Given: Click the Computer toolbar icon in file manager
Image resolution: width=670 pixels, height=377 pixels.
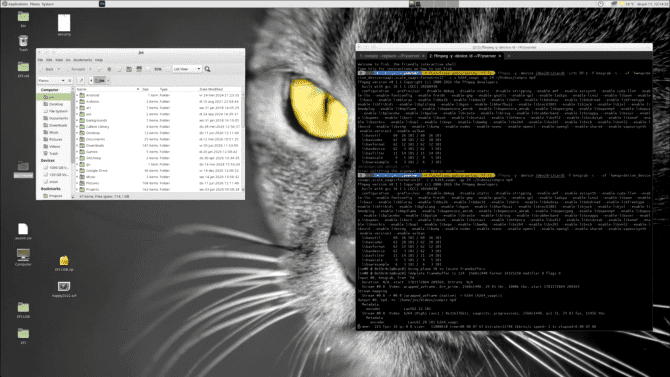Looking at the screenshot, I should point(139,69).
